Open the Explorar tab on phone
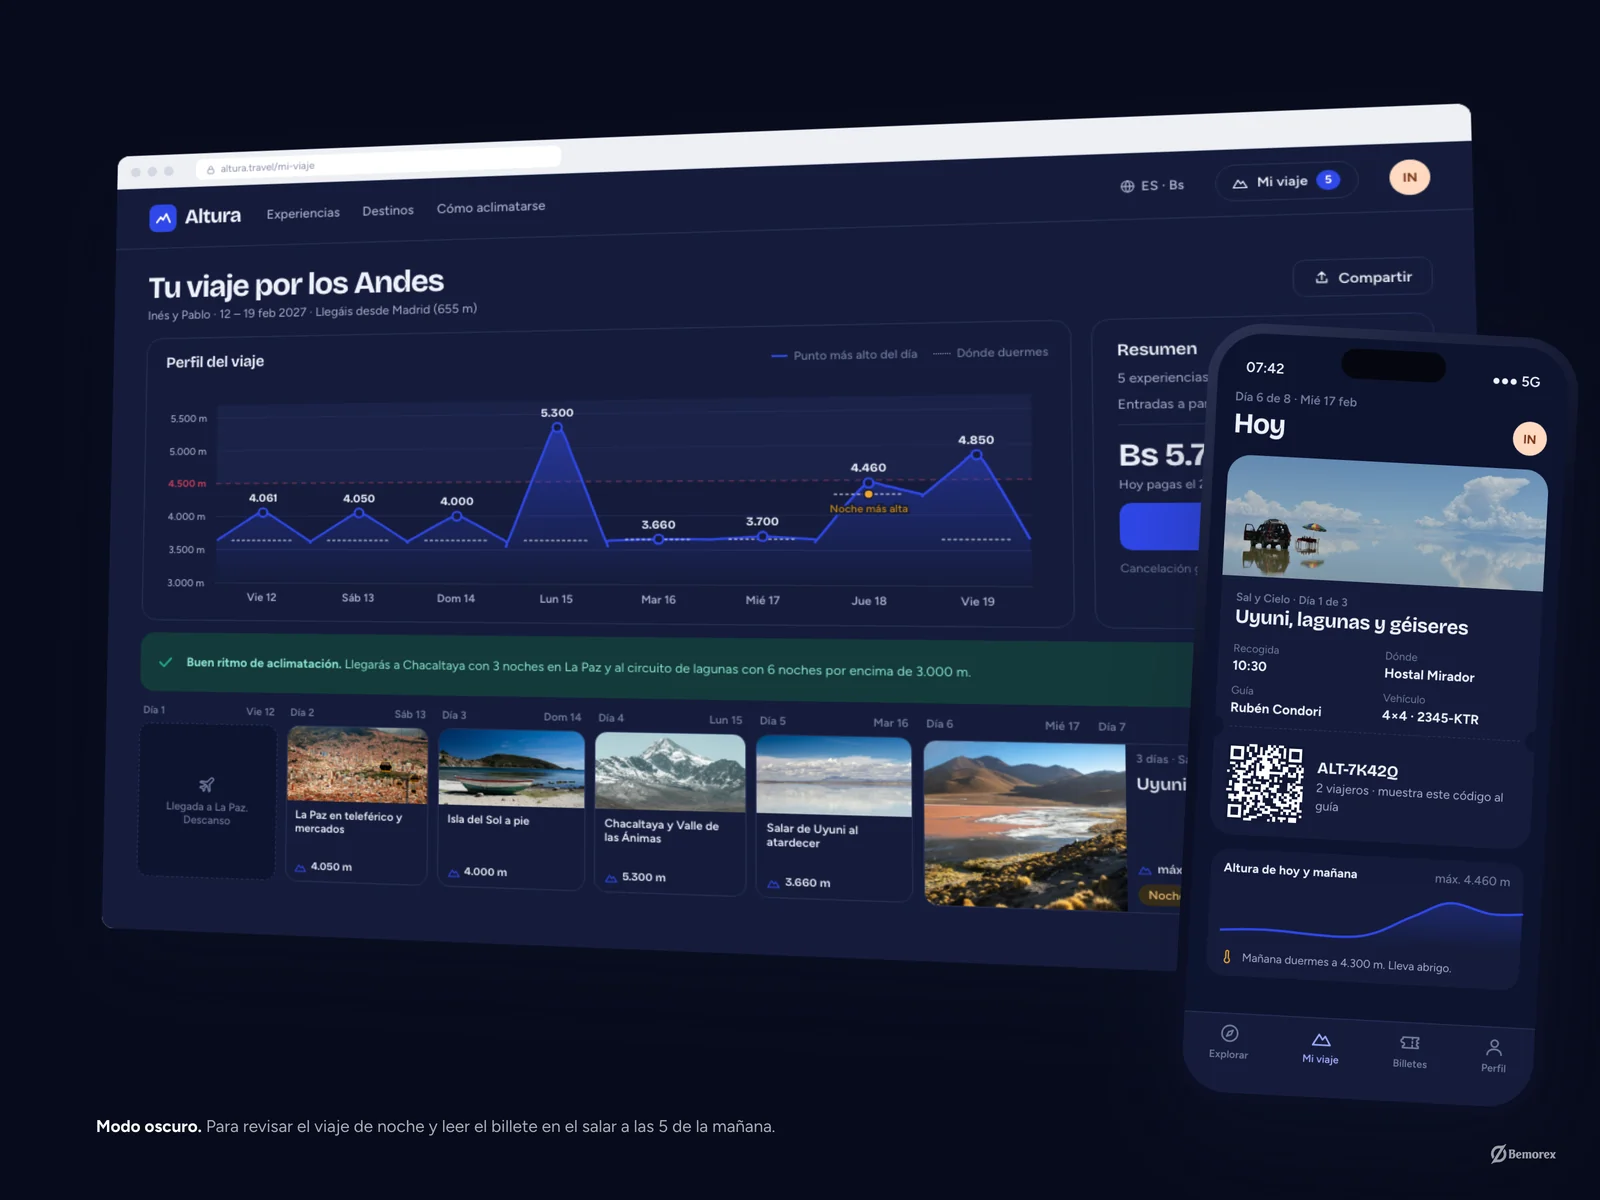 pyautogui.click(x=1229, y=1042)
